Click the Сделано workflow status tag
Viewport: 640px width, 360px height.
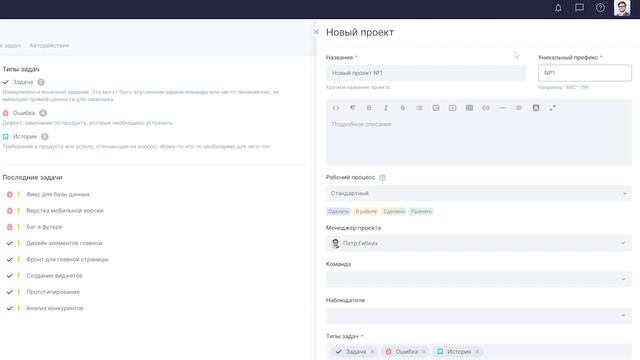click(393, 211)
